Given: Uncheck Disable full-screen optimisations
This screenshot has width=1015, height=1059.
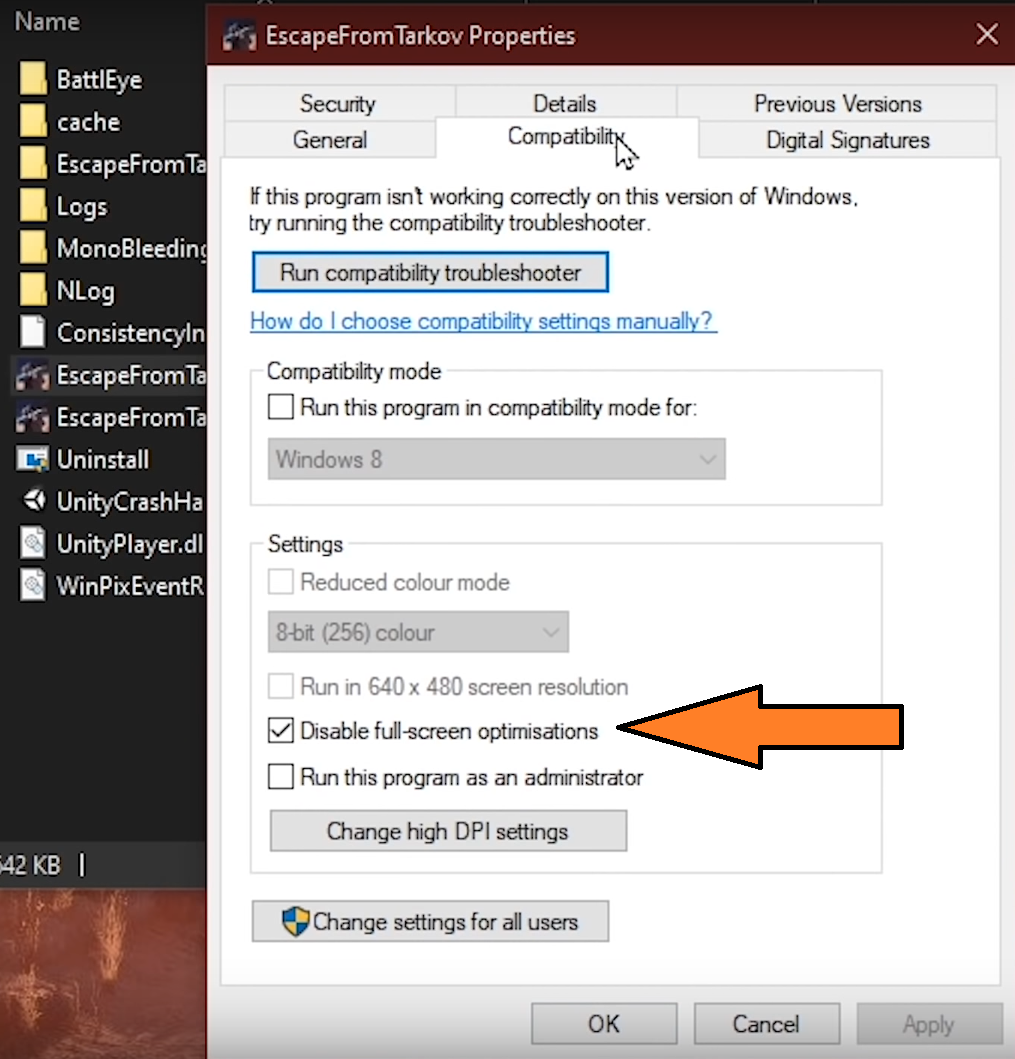Looking at the screenshot, I should coord(281,730).
